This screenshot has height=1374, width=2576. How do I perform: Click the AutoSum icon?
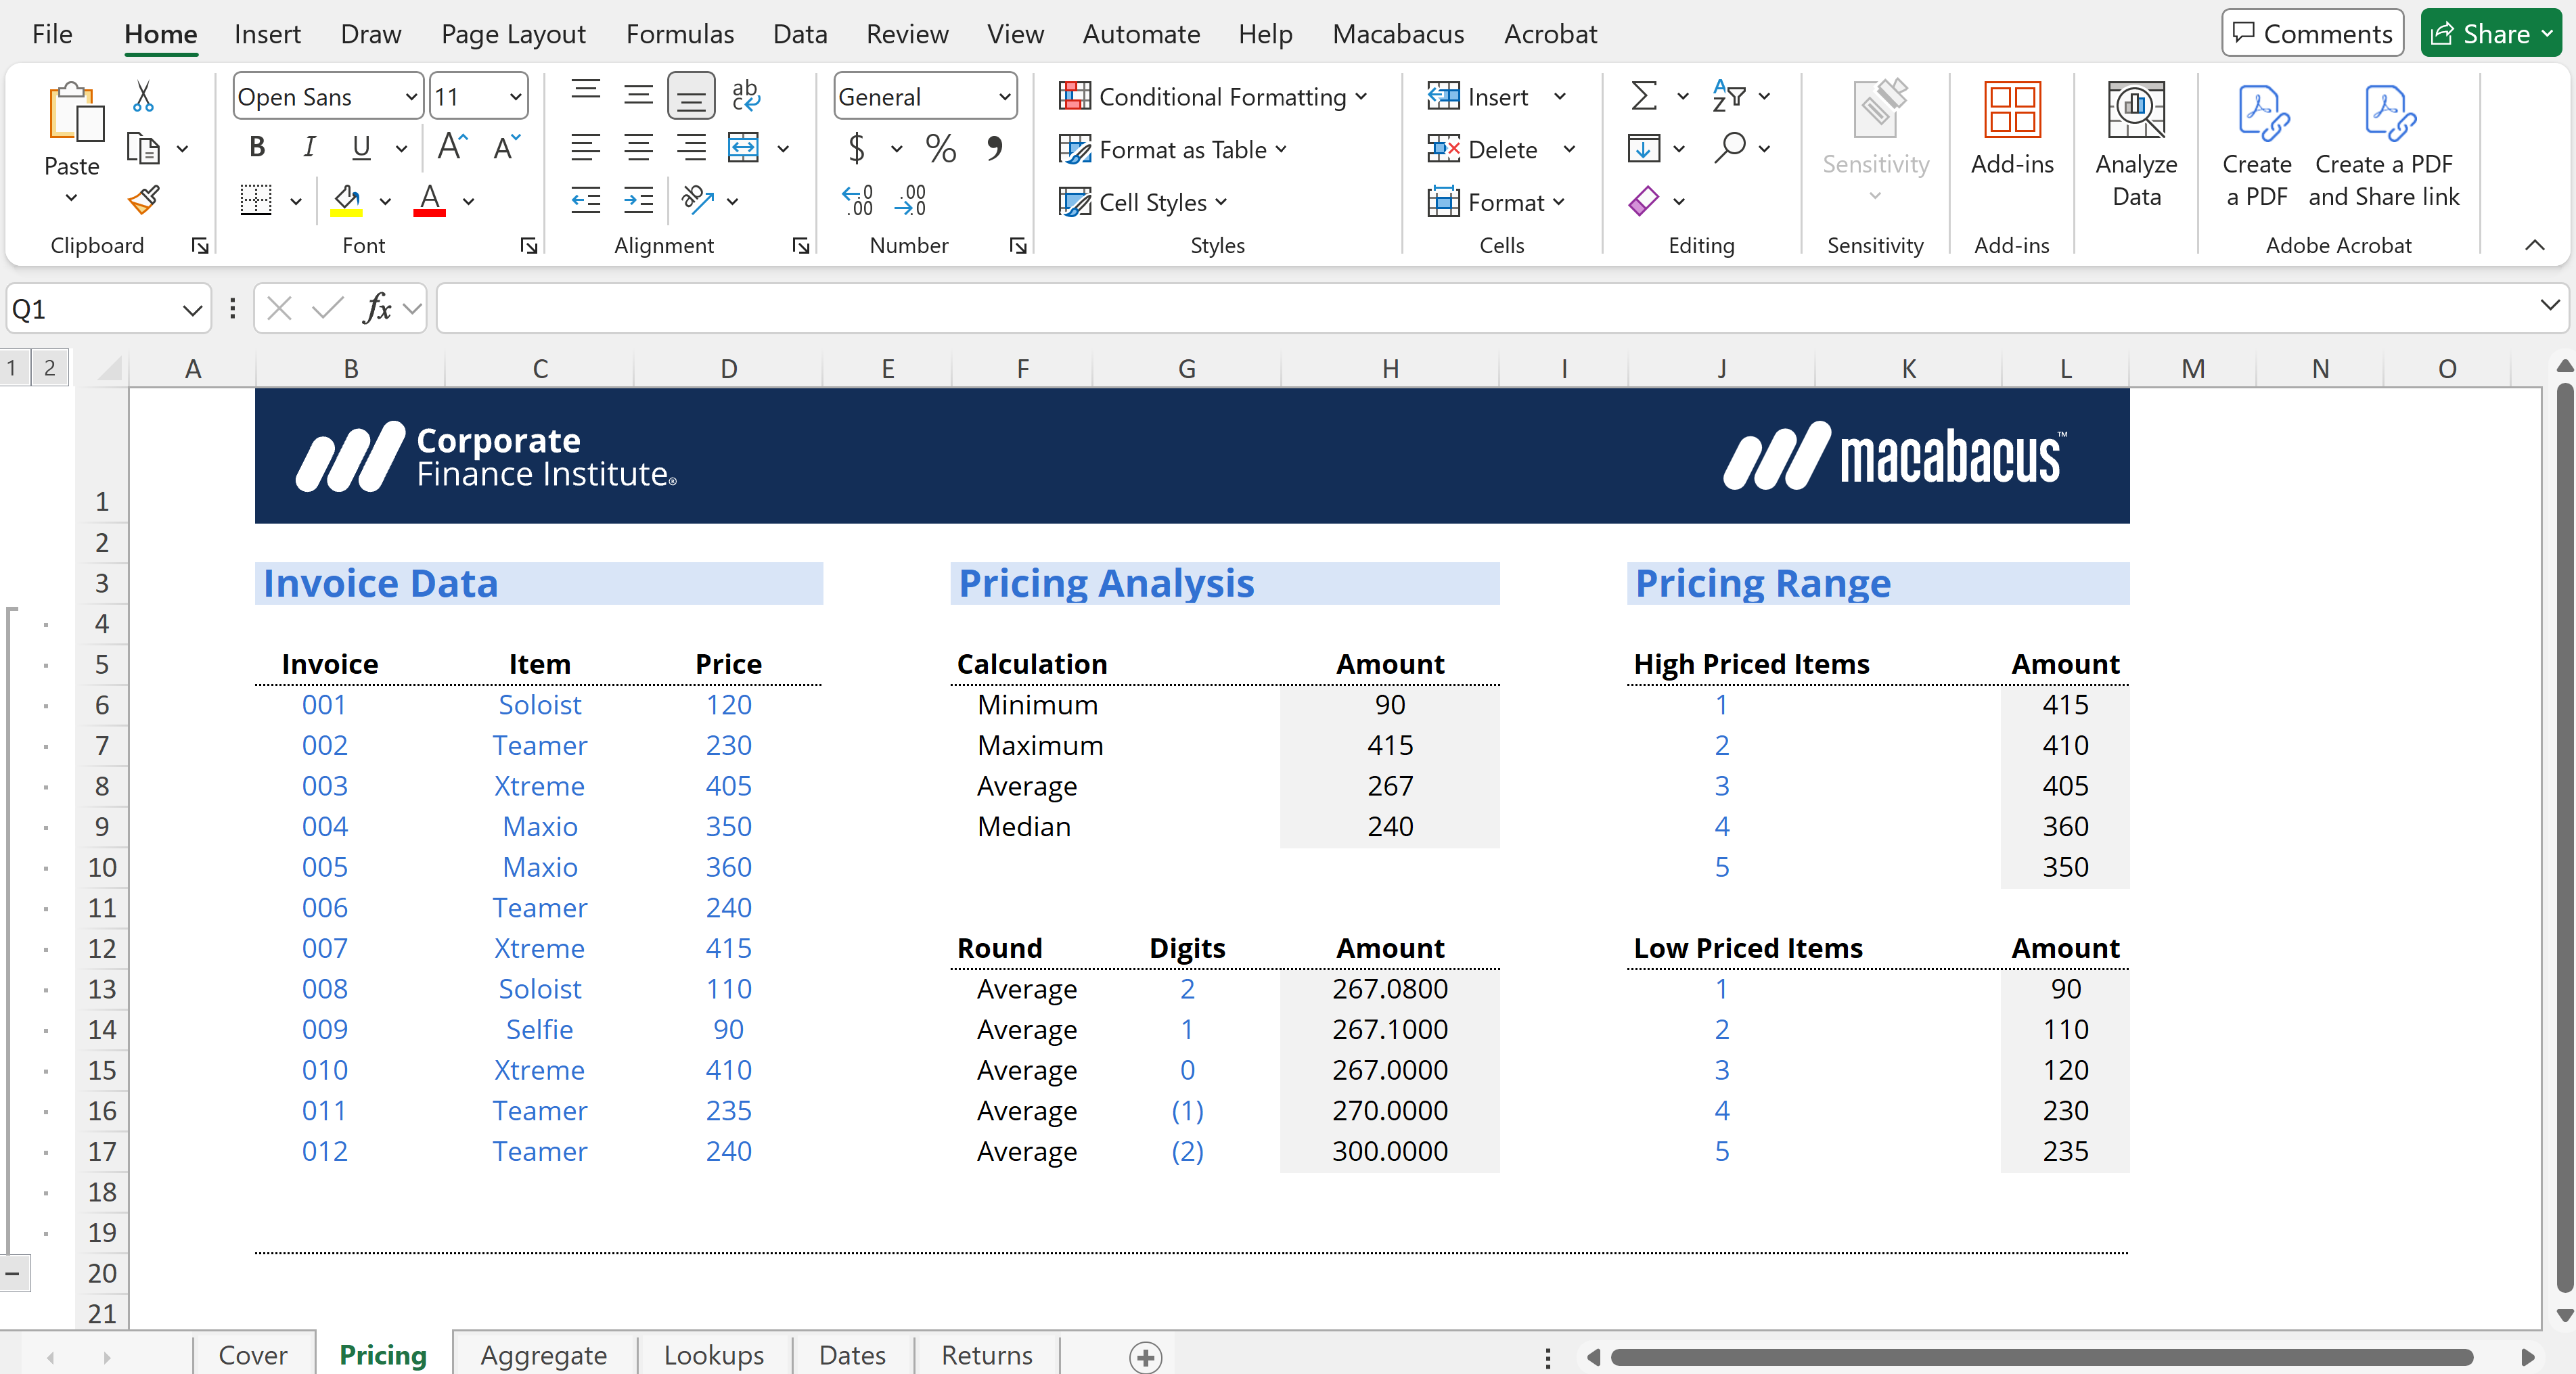[x=1644, y=96]
